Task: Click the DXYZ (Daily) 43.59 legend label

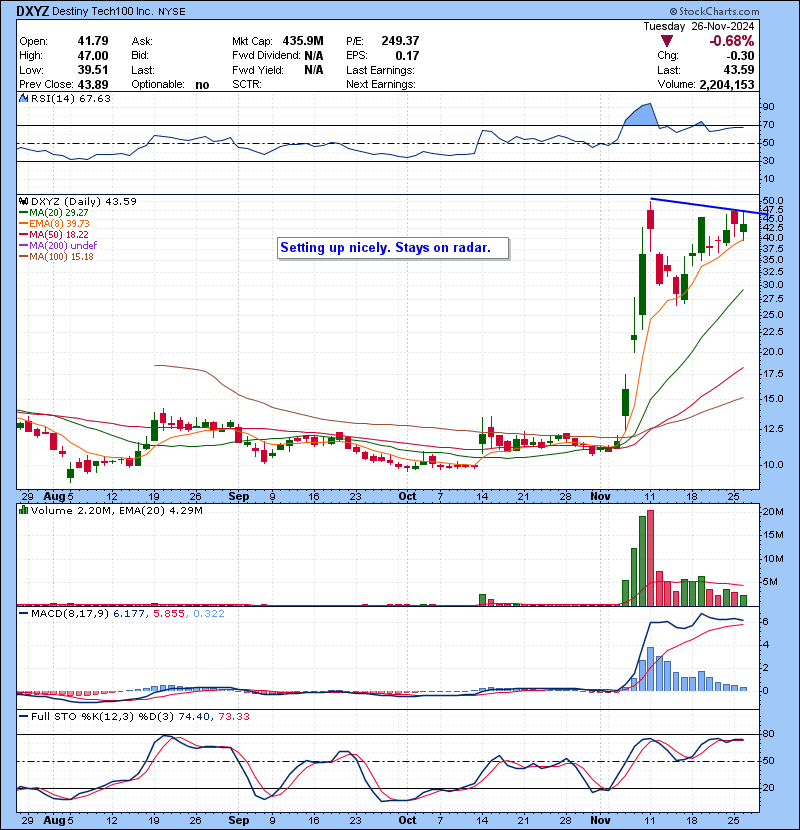Action: [84, 201]
